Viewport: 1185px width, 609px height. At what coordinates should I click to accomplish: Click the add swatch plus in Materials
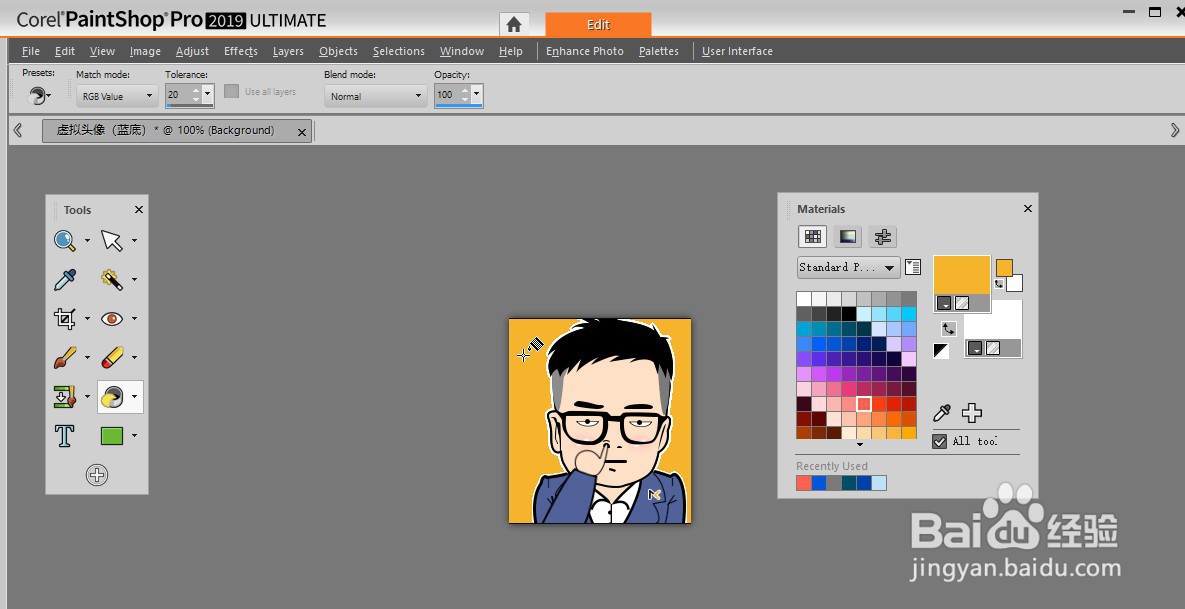971,412
